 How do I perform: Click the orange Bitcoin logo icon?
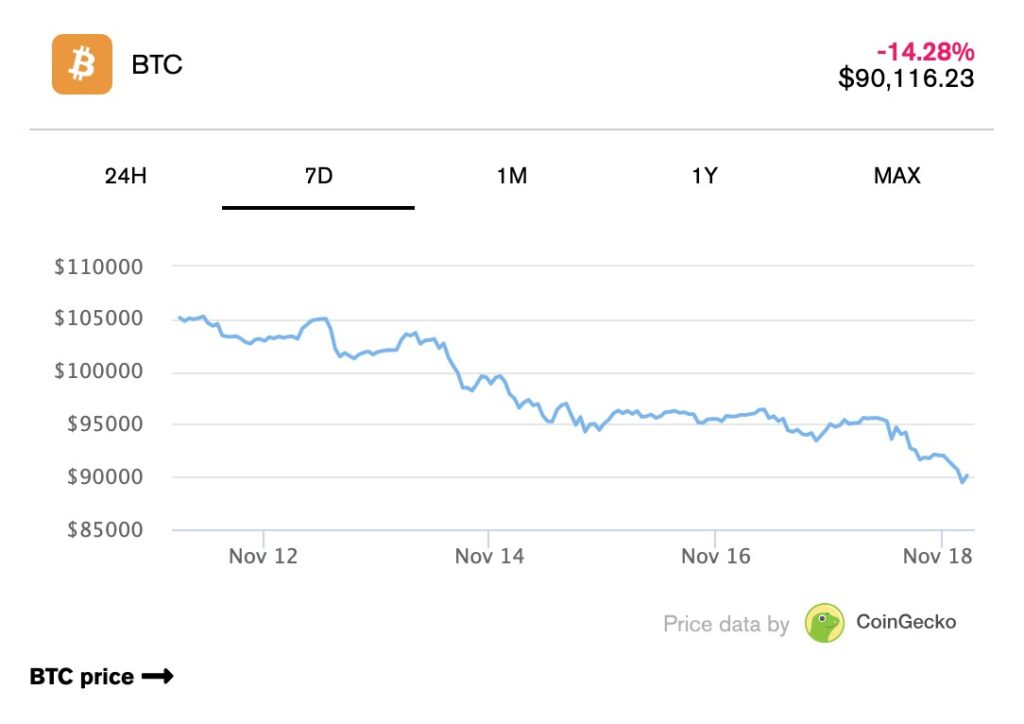point(81,64)
